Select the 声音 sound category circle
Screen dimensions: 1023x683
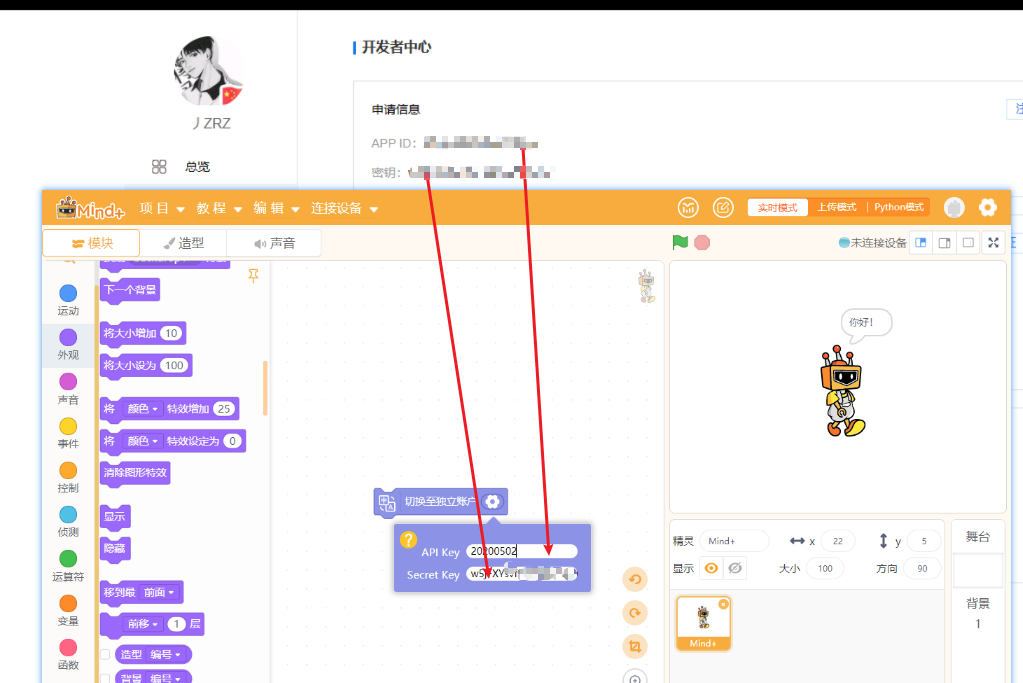coord(68,381)
